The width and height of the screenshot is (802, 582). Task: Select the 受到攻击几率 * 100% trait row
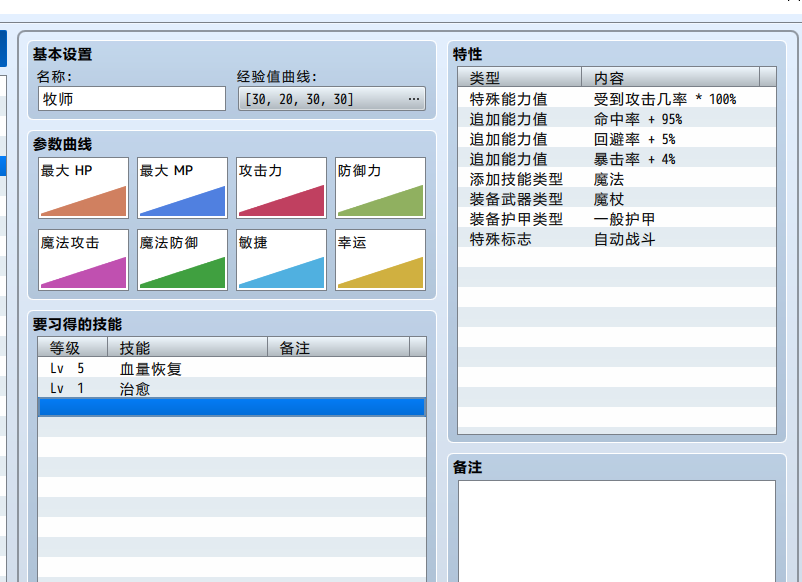pyautogui.click(x=617, y=98)
